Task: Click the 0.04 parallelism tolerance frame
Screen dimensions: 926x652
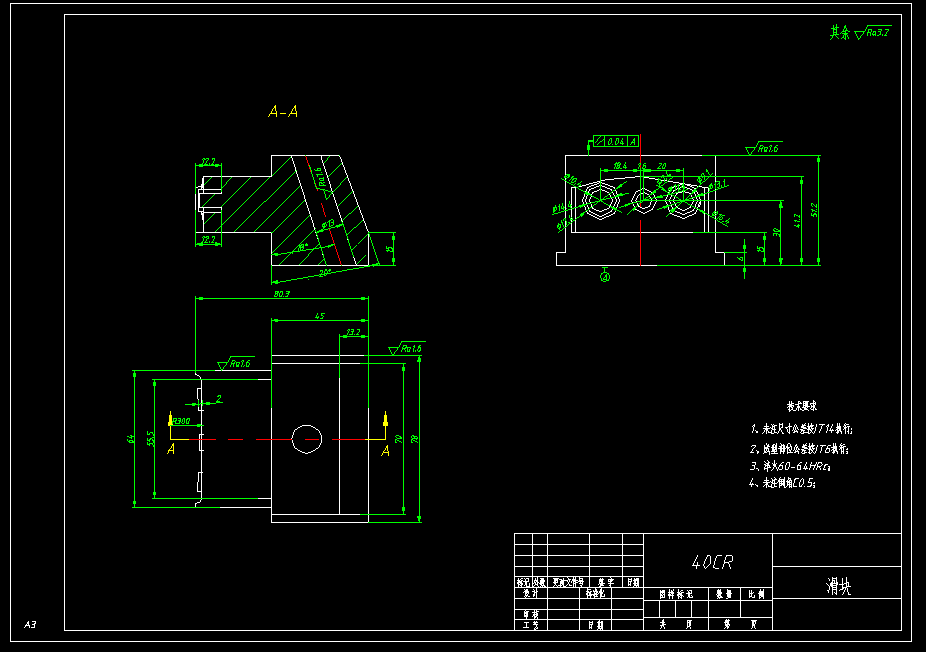Action: tap(616, 141)
